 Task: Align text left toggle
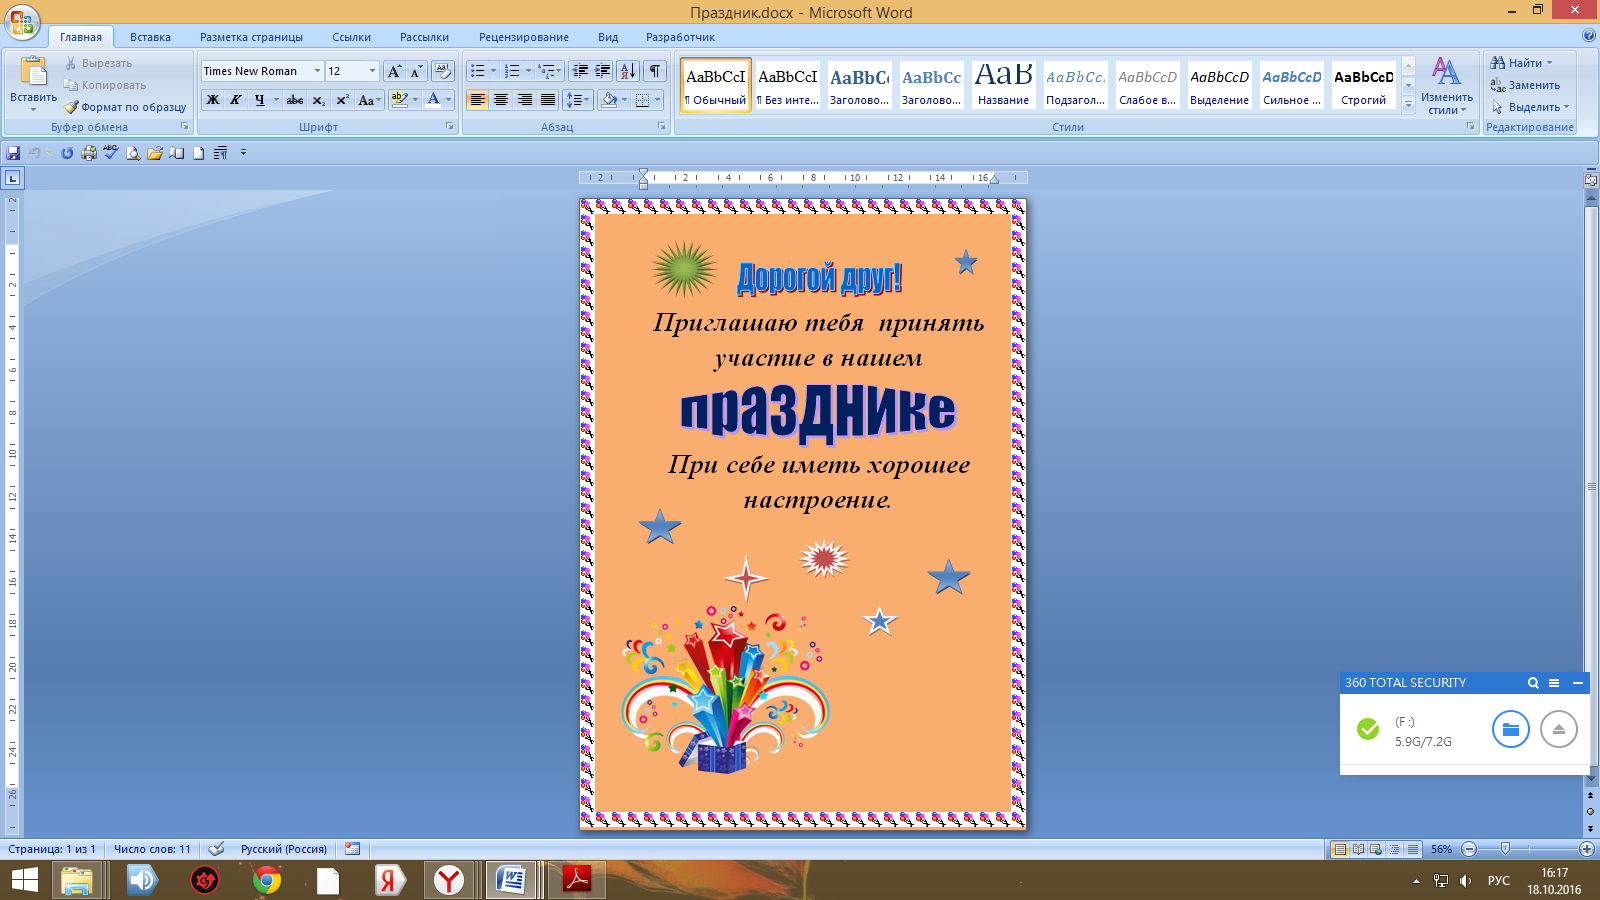478,100
